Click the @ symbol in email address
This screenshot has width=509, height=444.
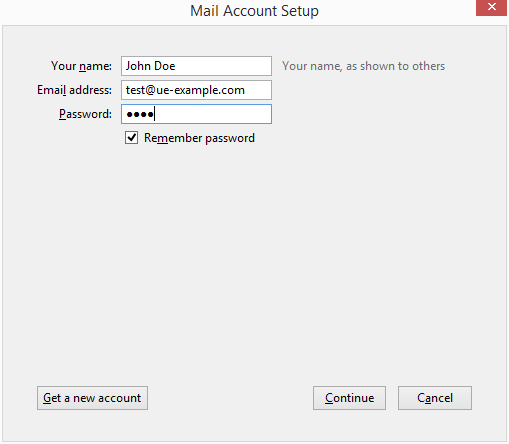tap(151, 90)
